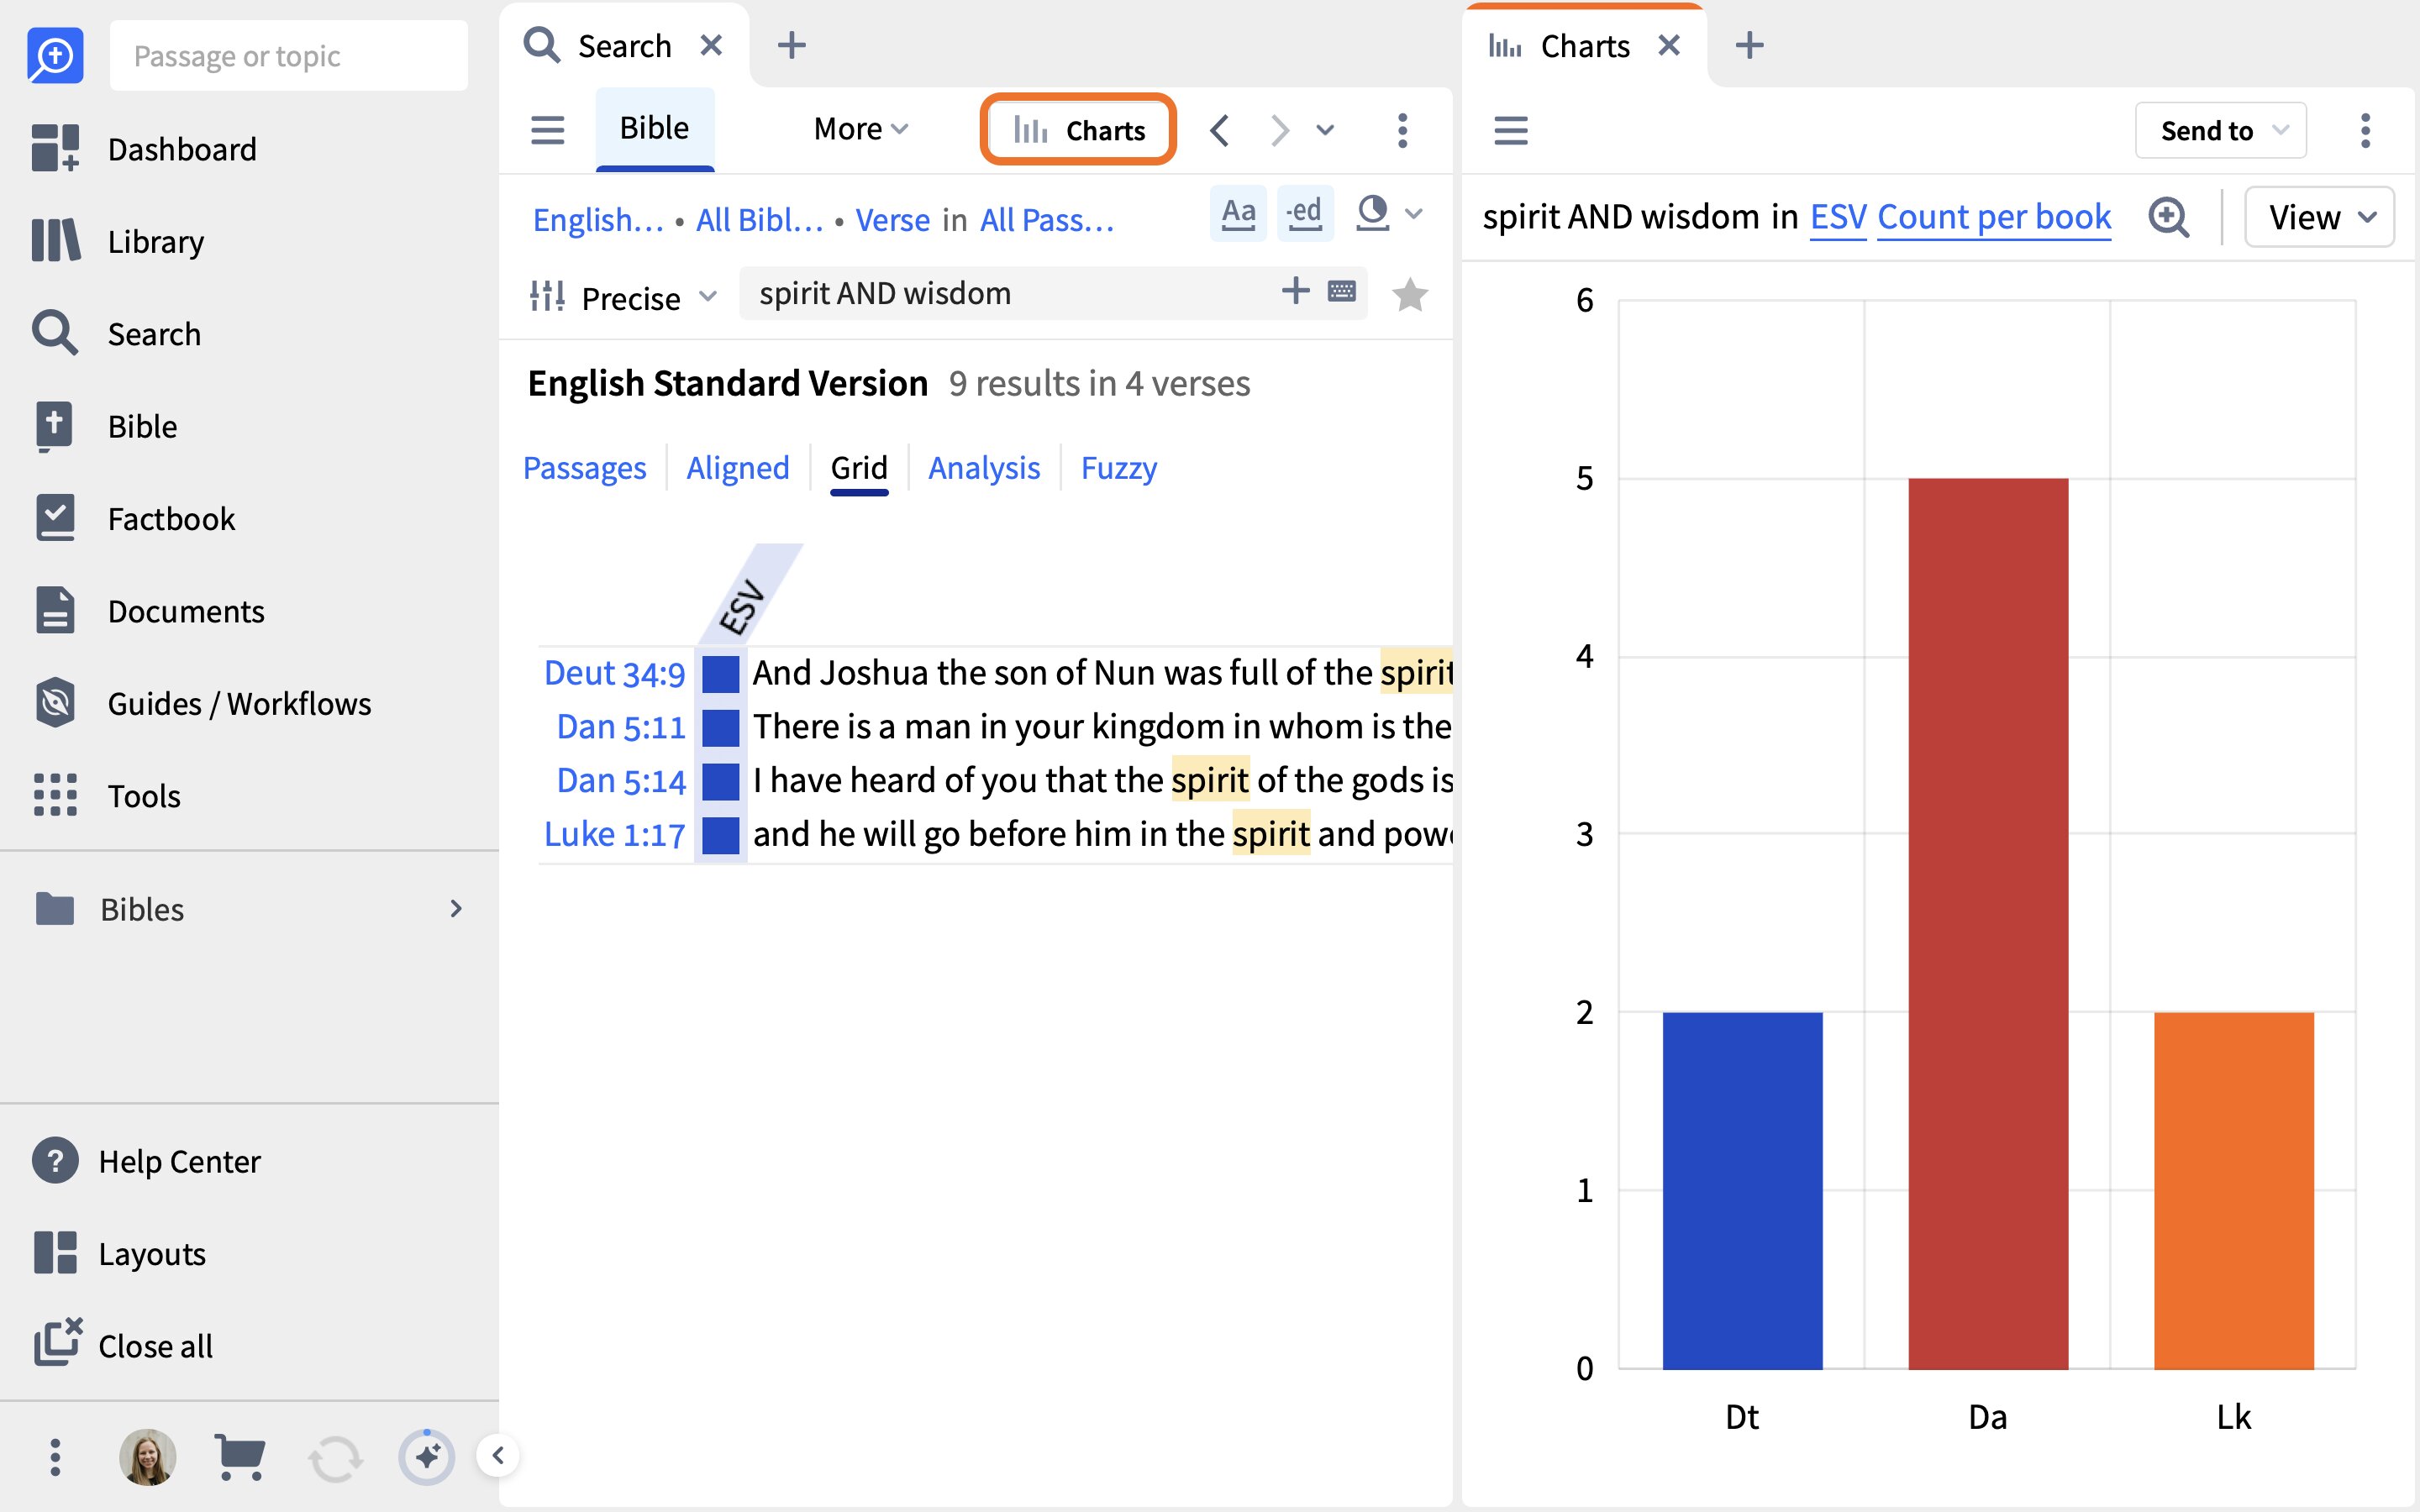Screen dimensions: 2420x1512
Task: Add a new tab next to Charts
Action: point(1749,45)
